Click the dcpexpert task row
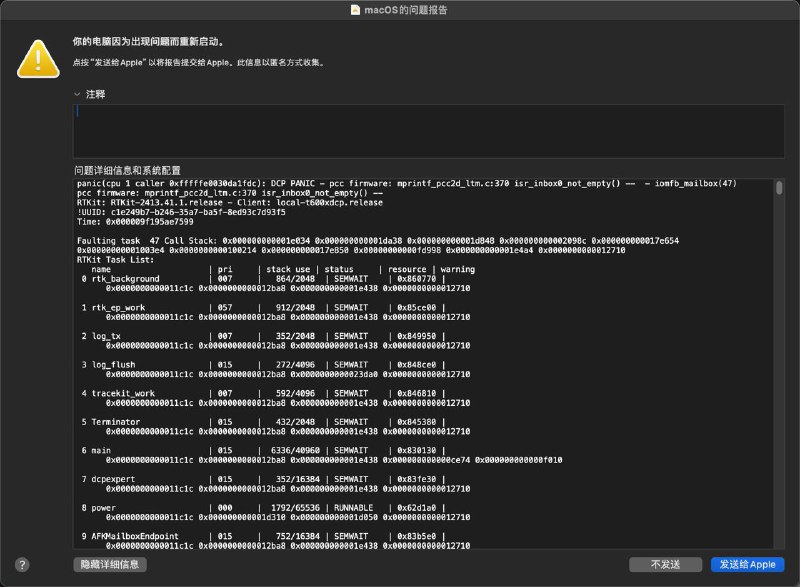Screen dimensions: 800x587 (x=263, y=479)
